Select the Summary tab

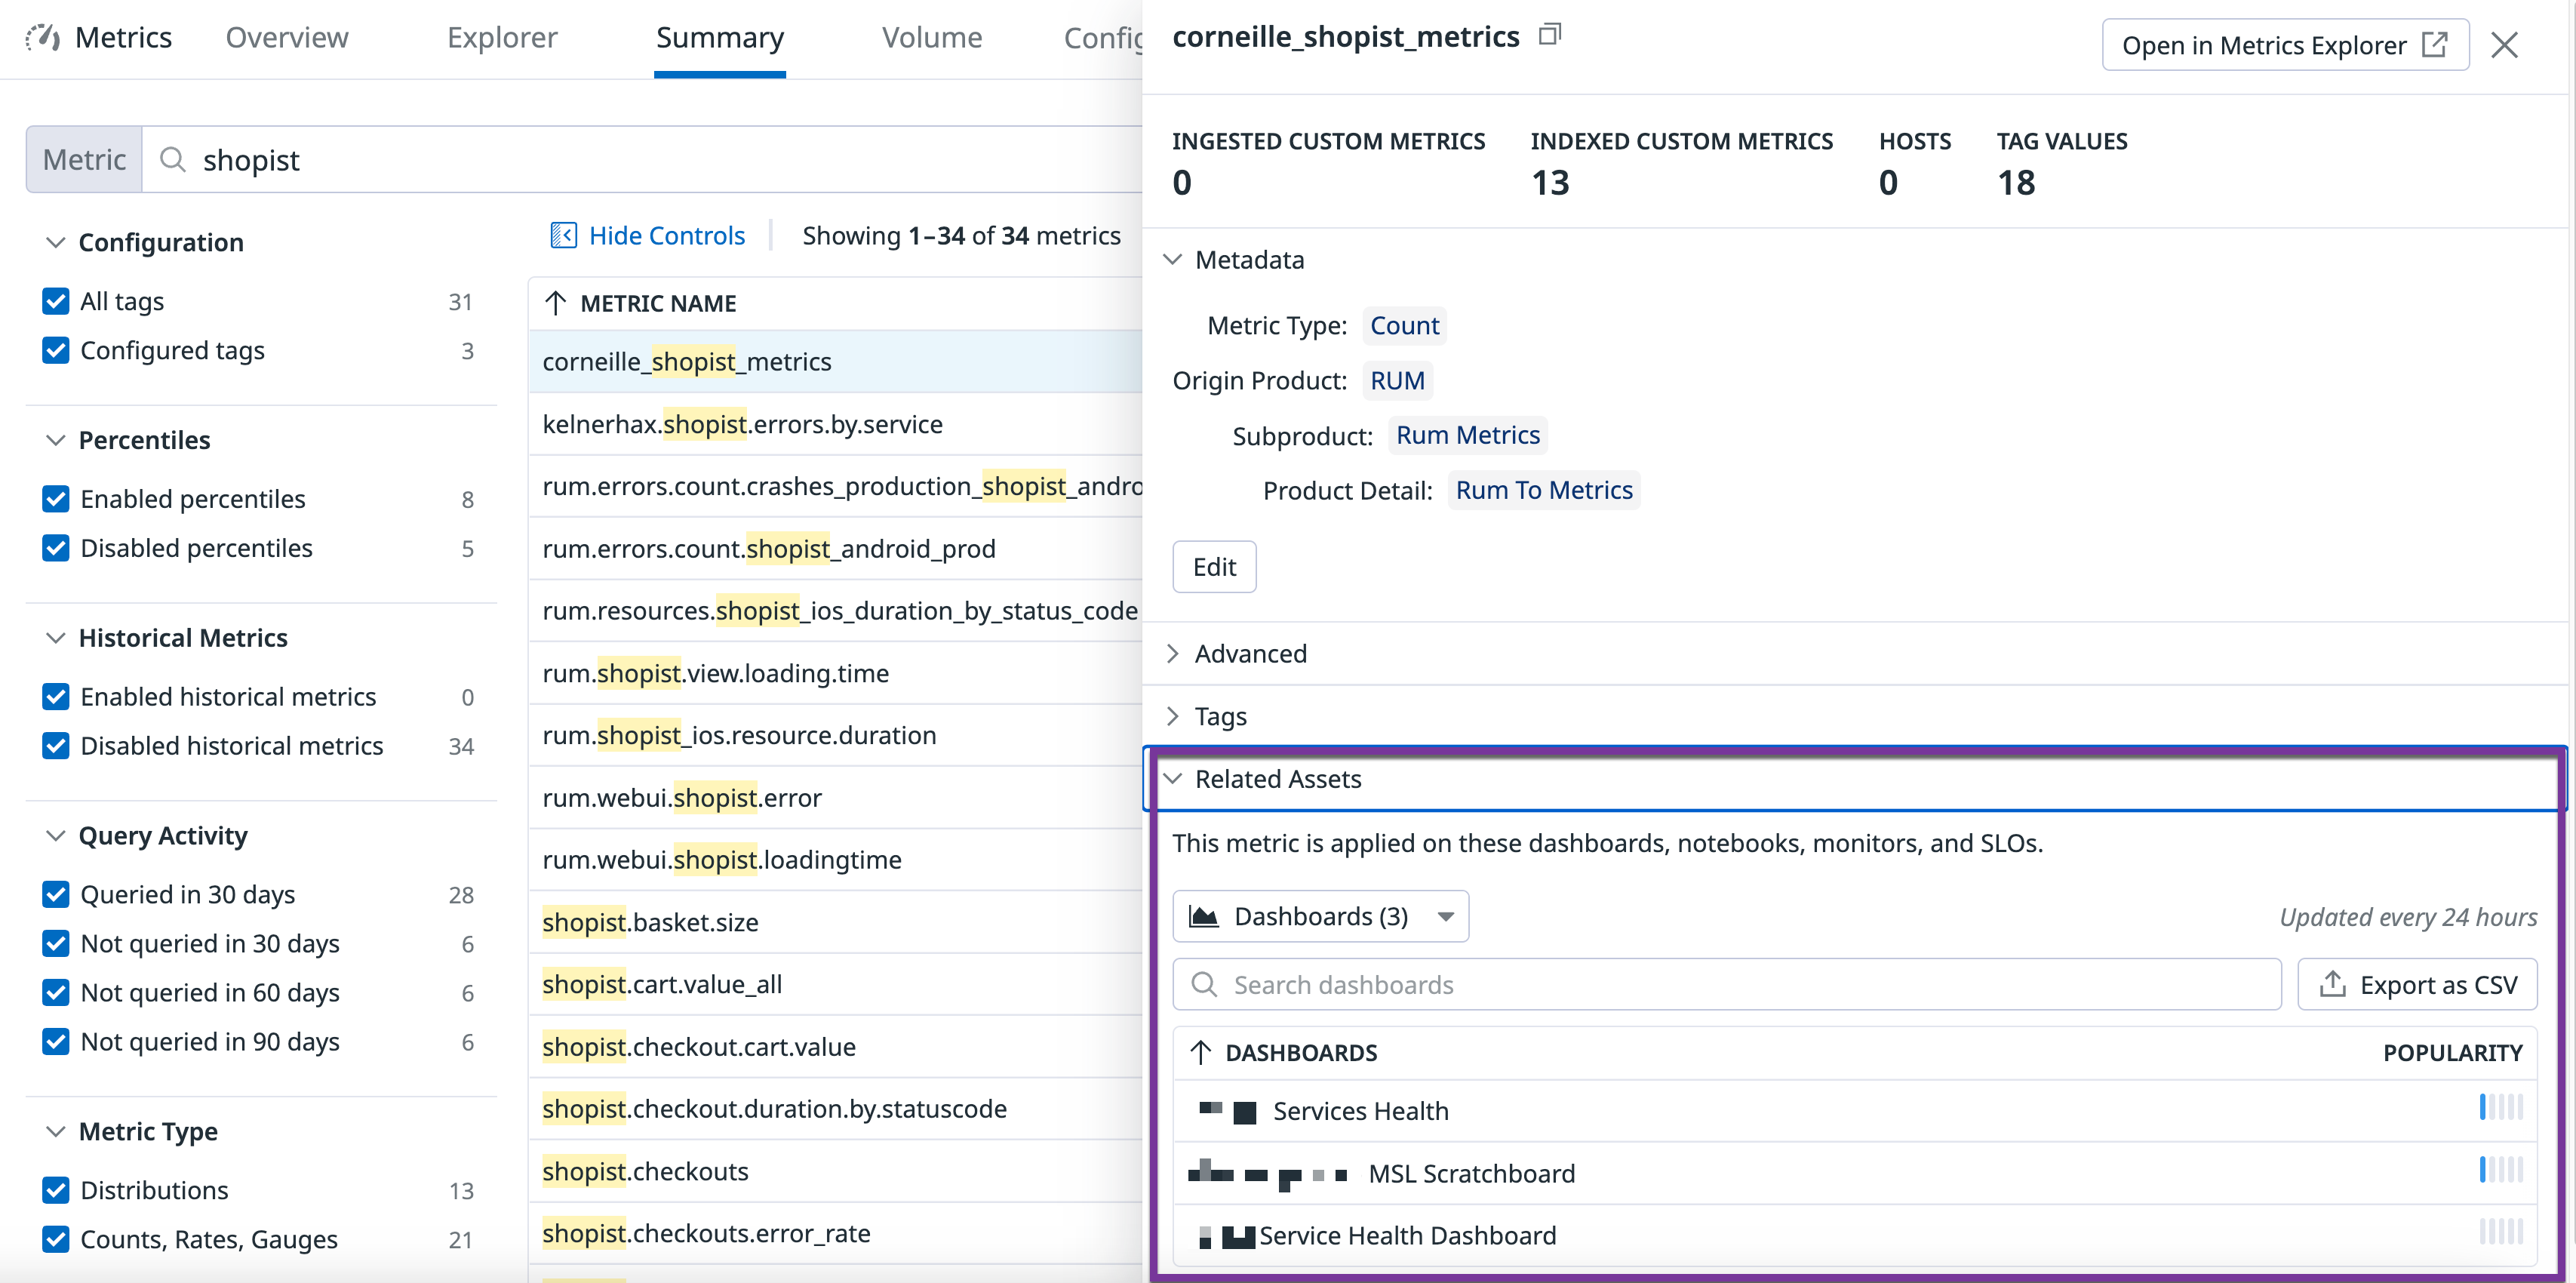click(720, 38)
